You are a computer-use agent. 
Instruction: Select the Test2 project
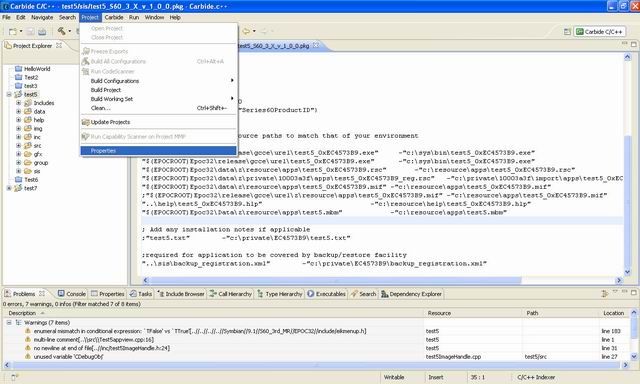coord(31,78)
